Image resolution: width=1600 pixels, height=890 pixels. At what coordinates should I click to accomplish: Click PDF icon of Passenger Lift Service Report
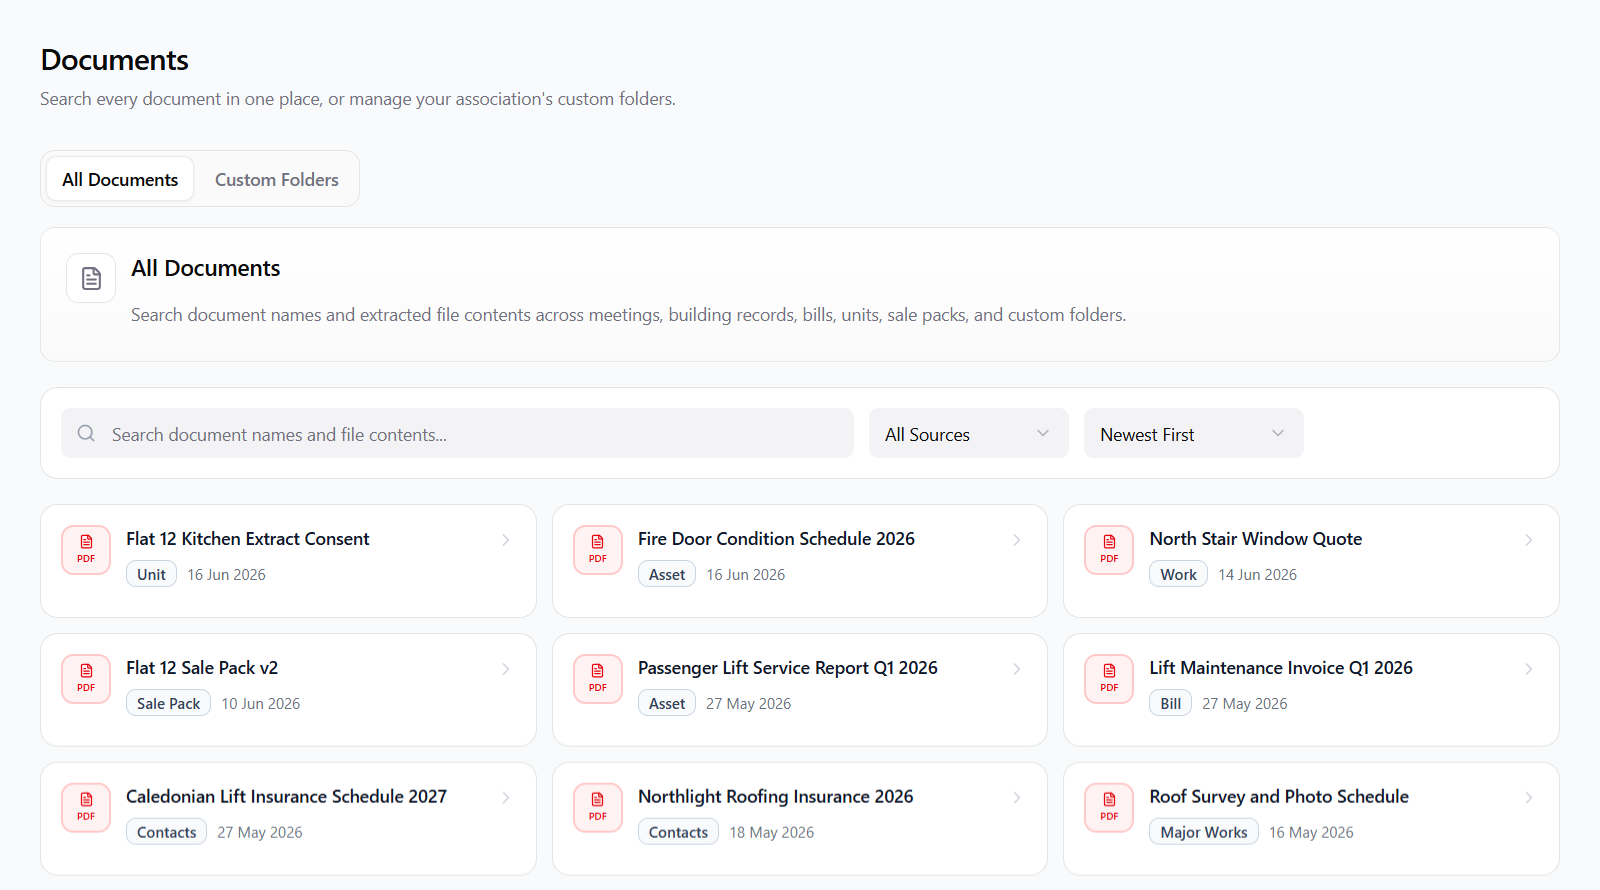click(598, 679)
